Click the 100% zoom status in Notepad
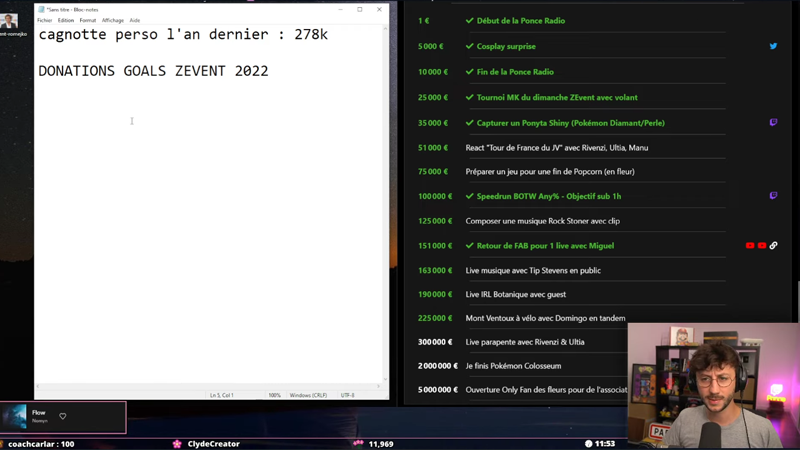The image size is (800, 450). (274, 395)
